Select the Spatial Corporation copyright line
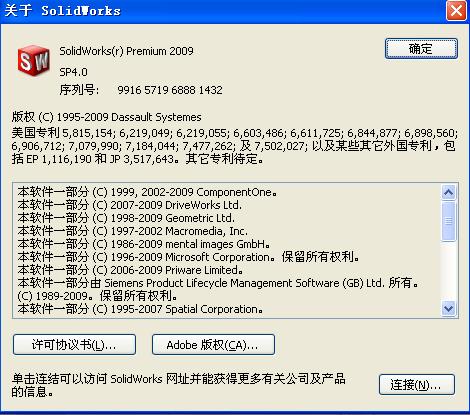The height and width of the screenshot is (415, 470). [x=140, y=309]
